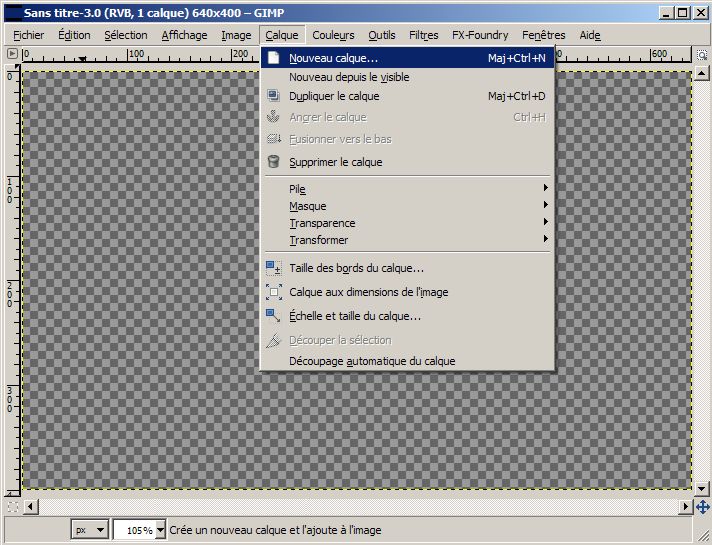Screen dimensions: 712x545
Task: Open the px unit dropdown
Action: pos(89,530)
